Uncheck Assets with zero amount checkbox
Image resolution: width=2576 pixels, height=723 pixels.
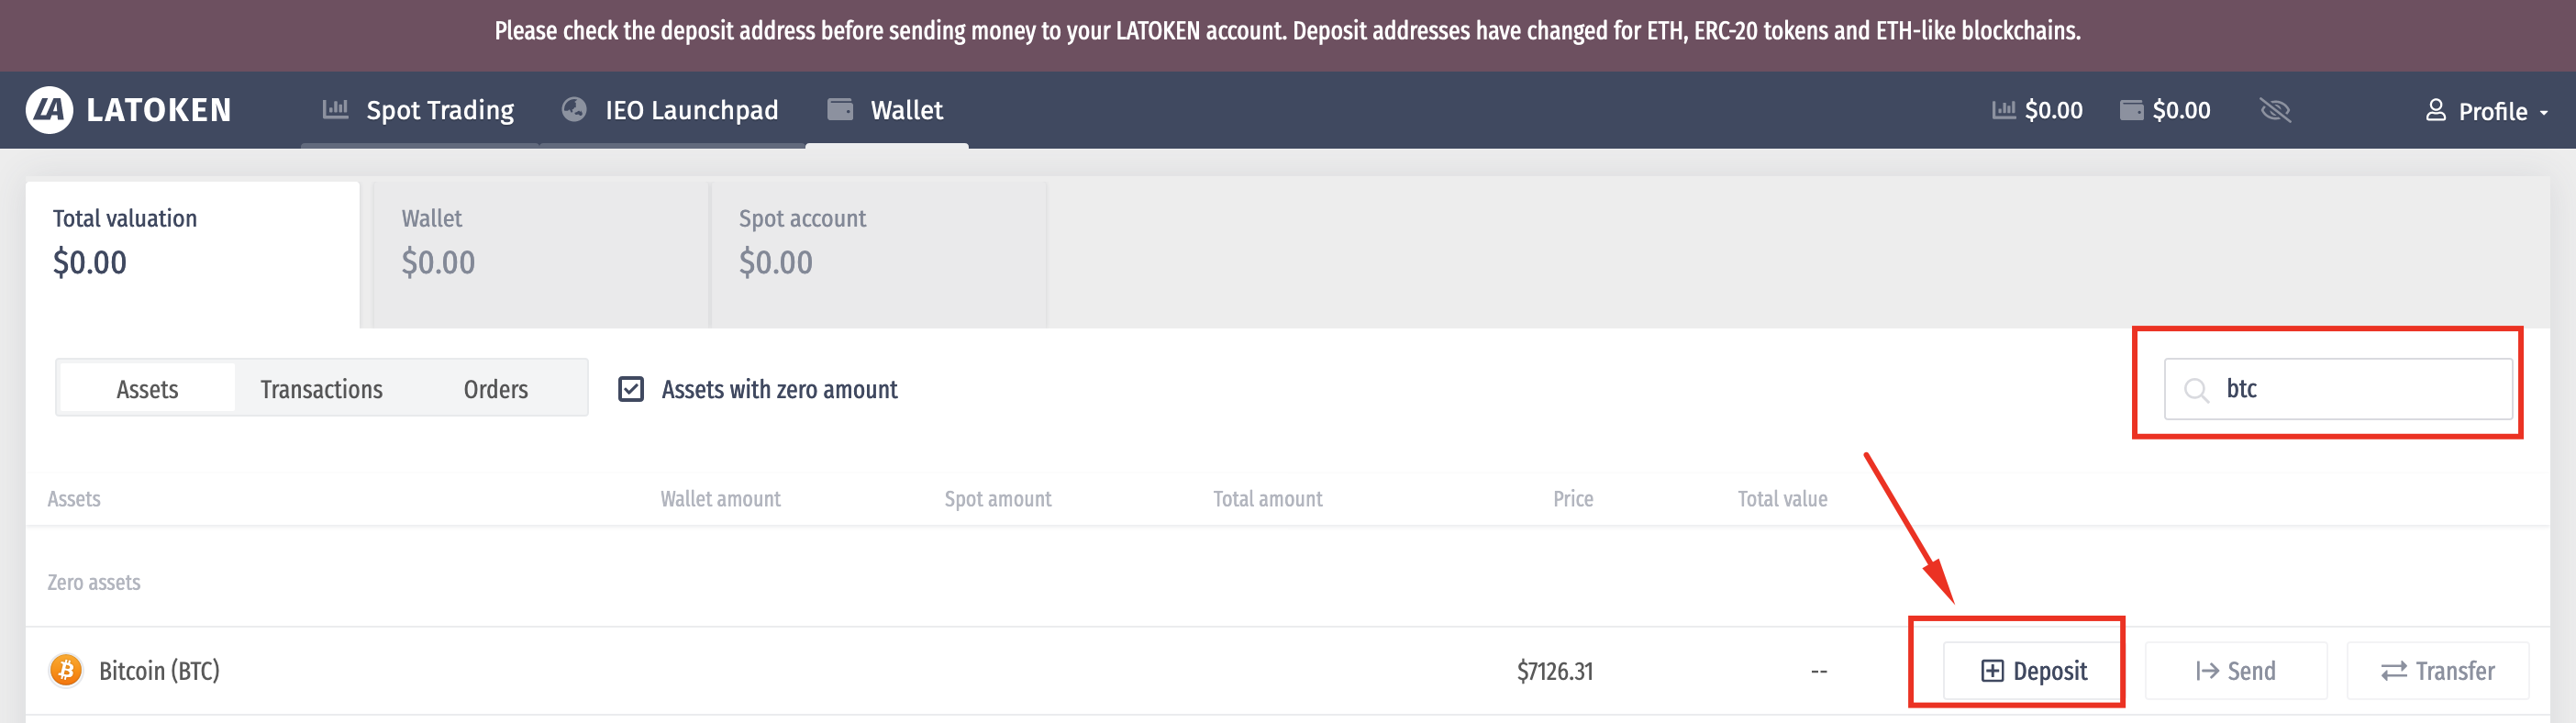[631, 389]
